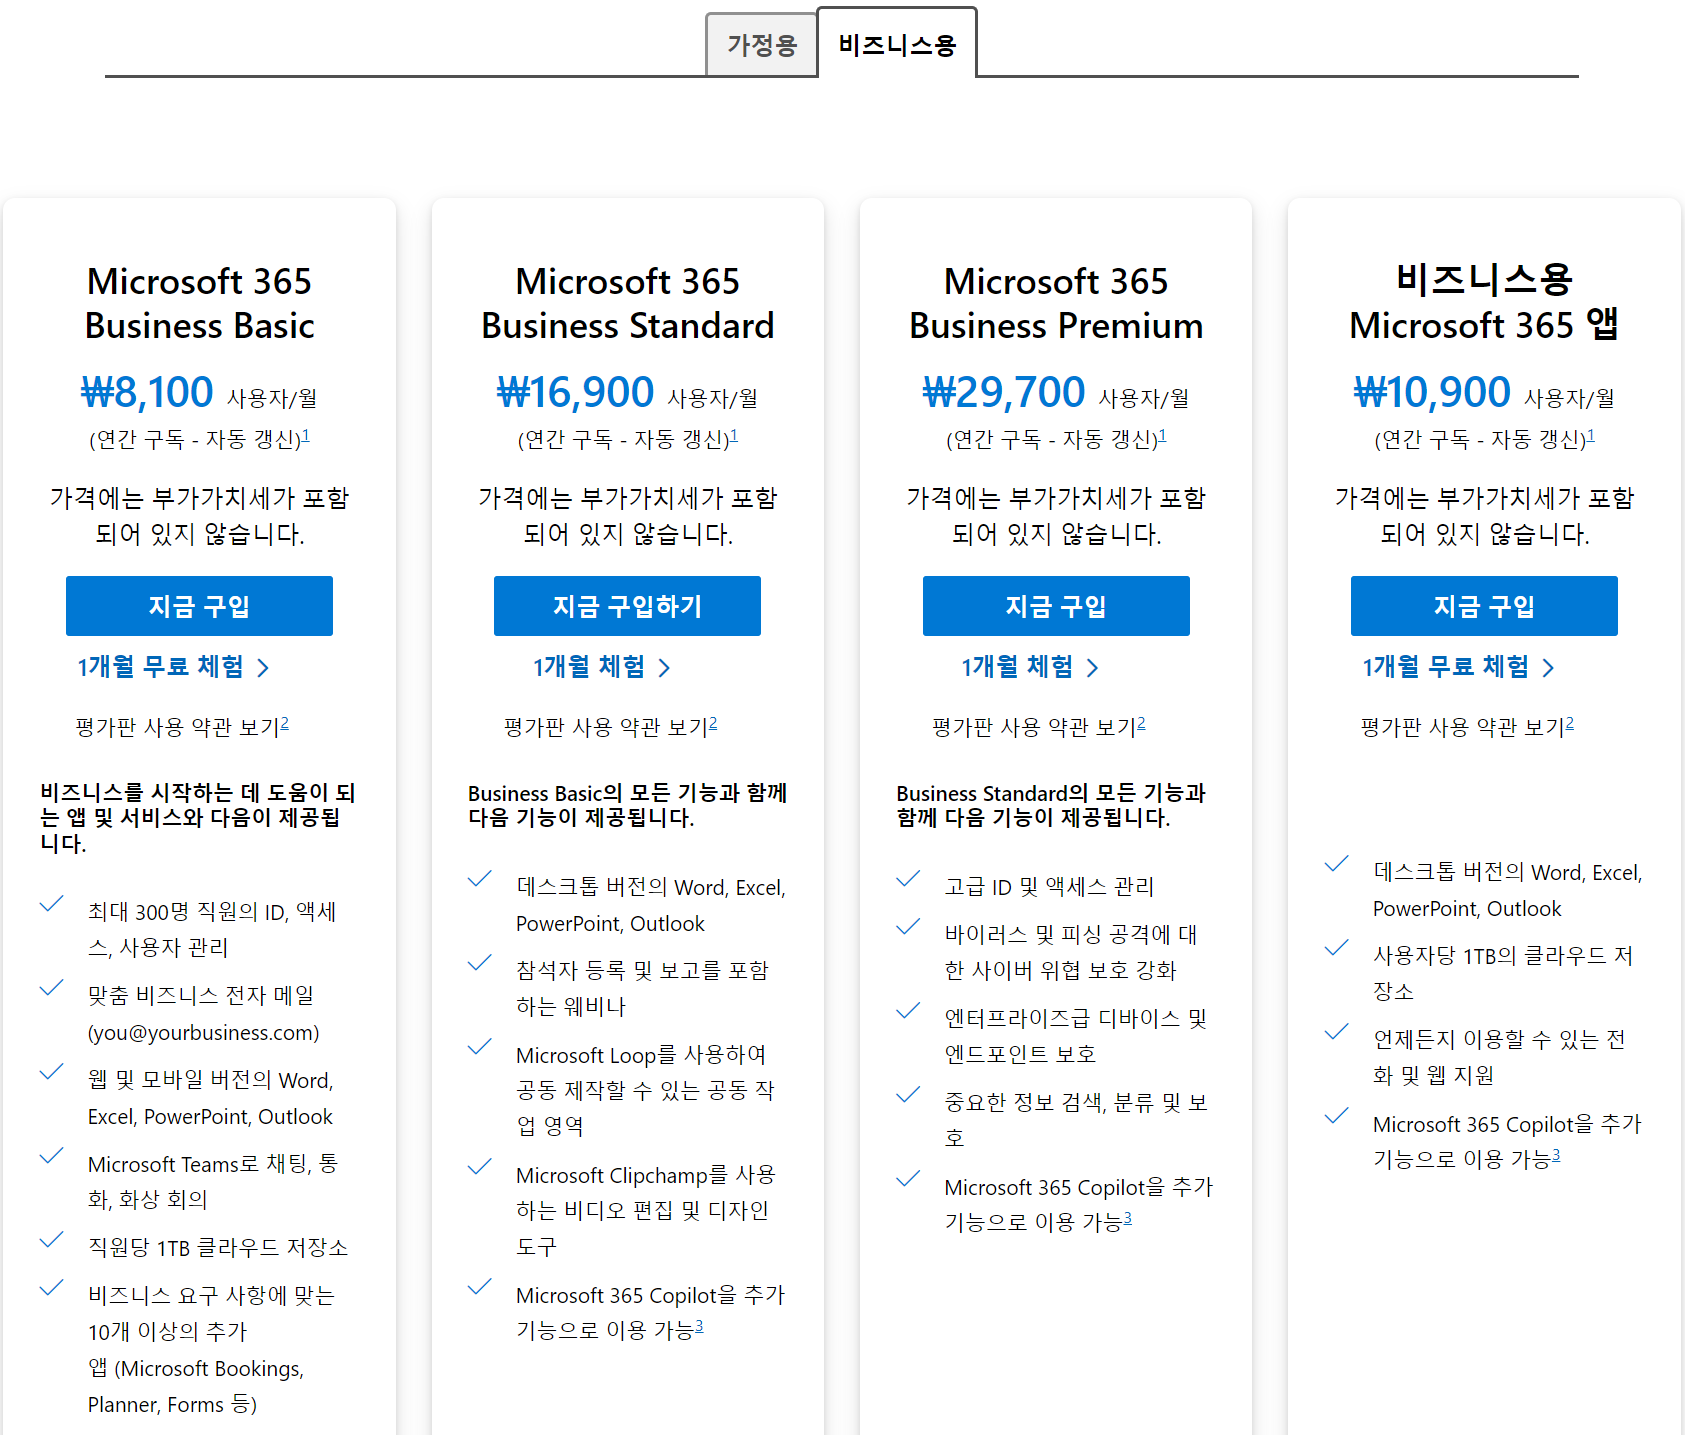Open footnote 1 under ₩10,900 price
This screenshot has height=1435, width=1685.
(1591, 435)
